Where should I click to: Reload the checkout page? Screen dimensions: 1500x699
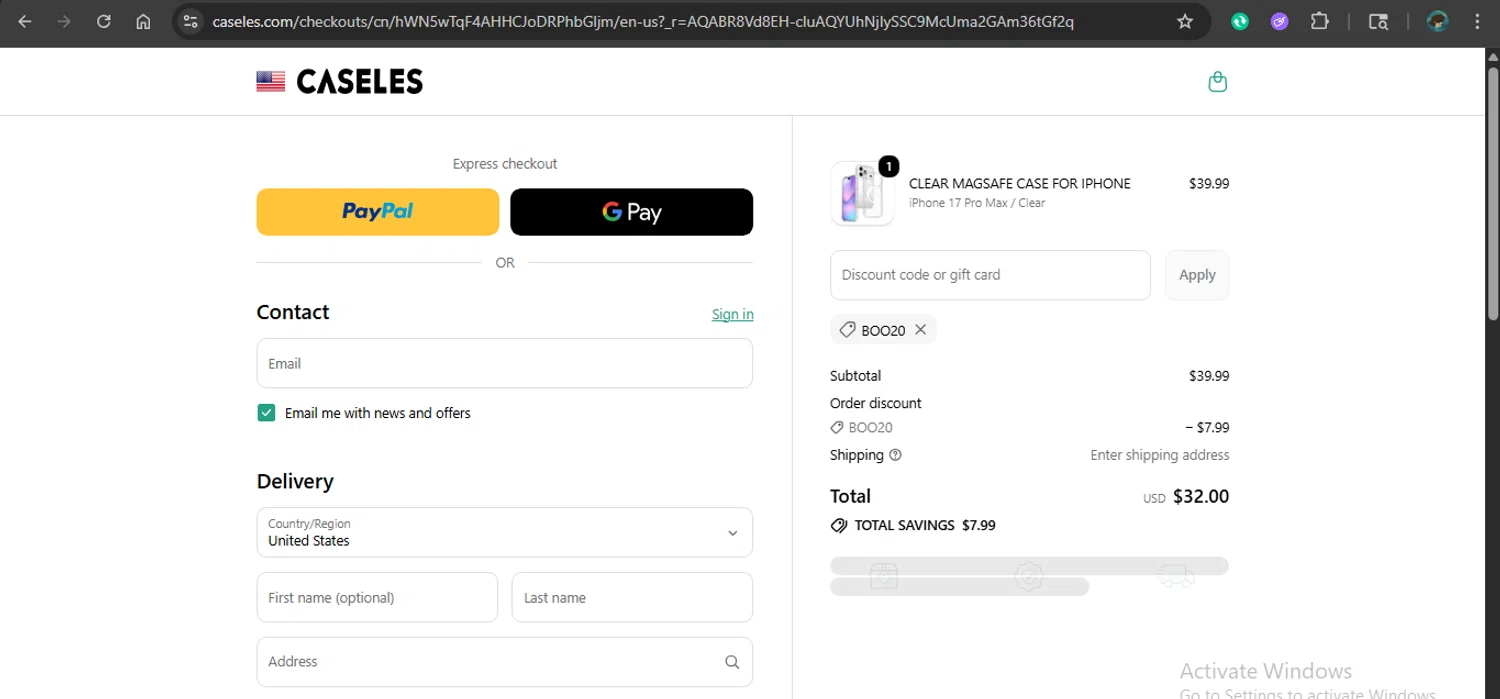104,21
